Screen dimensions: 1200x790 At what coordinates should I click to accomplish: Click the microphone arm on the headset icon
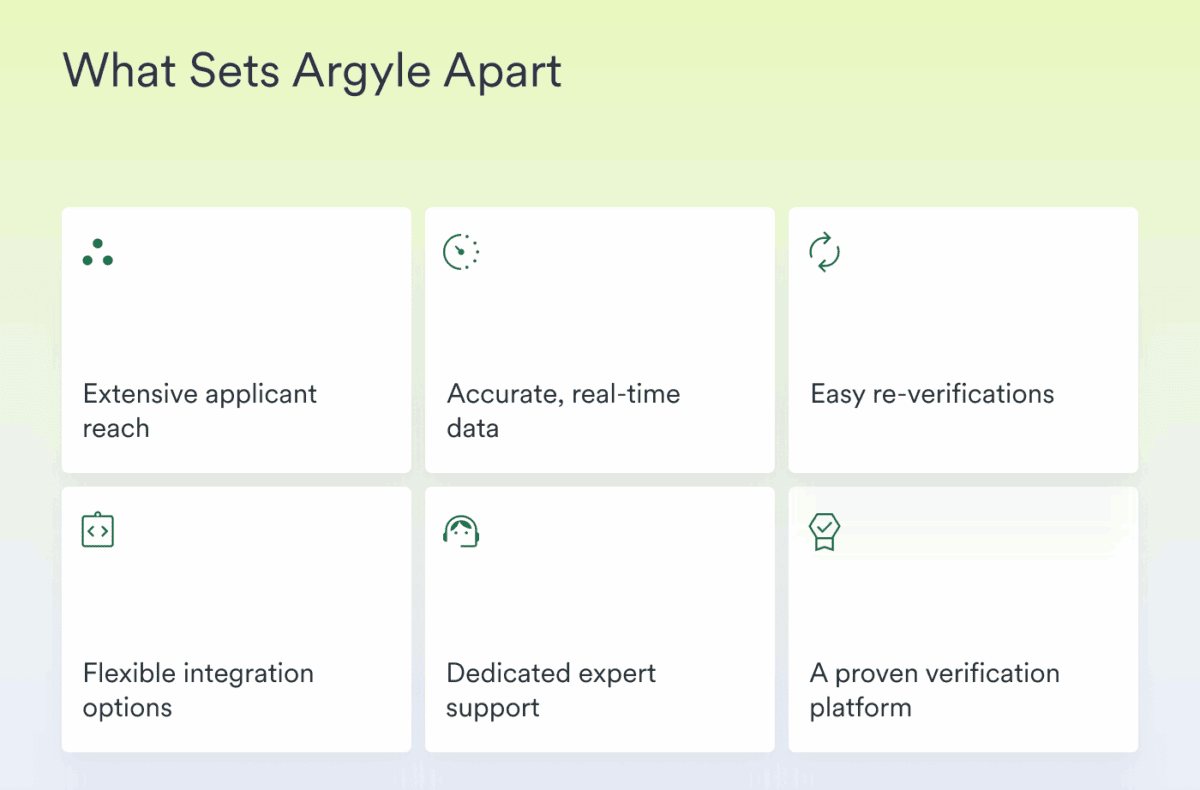tap(469, 546)
